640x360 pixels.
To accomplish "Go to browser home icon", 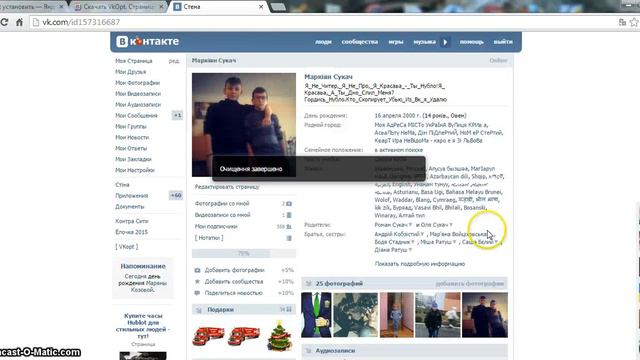I will point(19,22).
